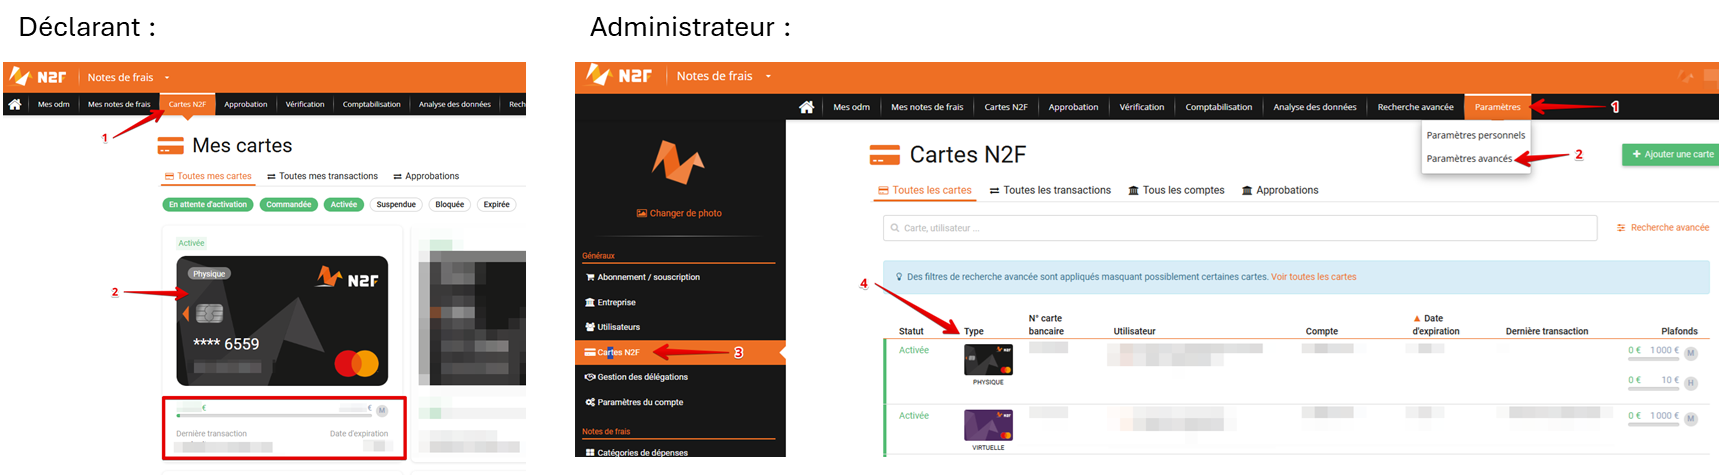Image resolution: width=1719 pixels, height=475 pixels.
Task: Open the Notes de frais dropdown in the Administrateur header
Action: coord(724,76)
